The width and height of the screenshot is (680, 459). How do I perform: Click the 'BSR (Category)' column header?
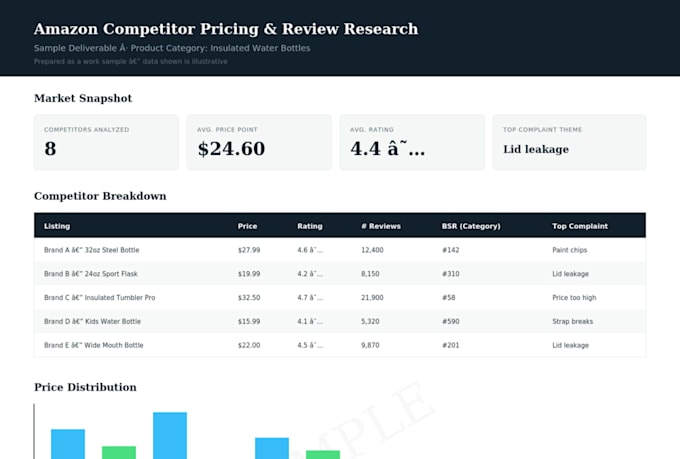(471, 226)
